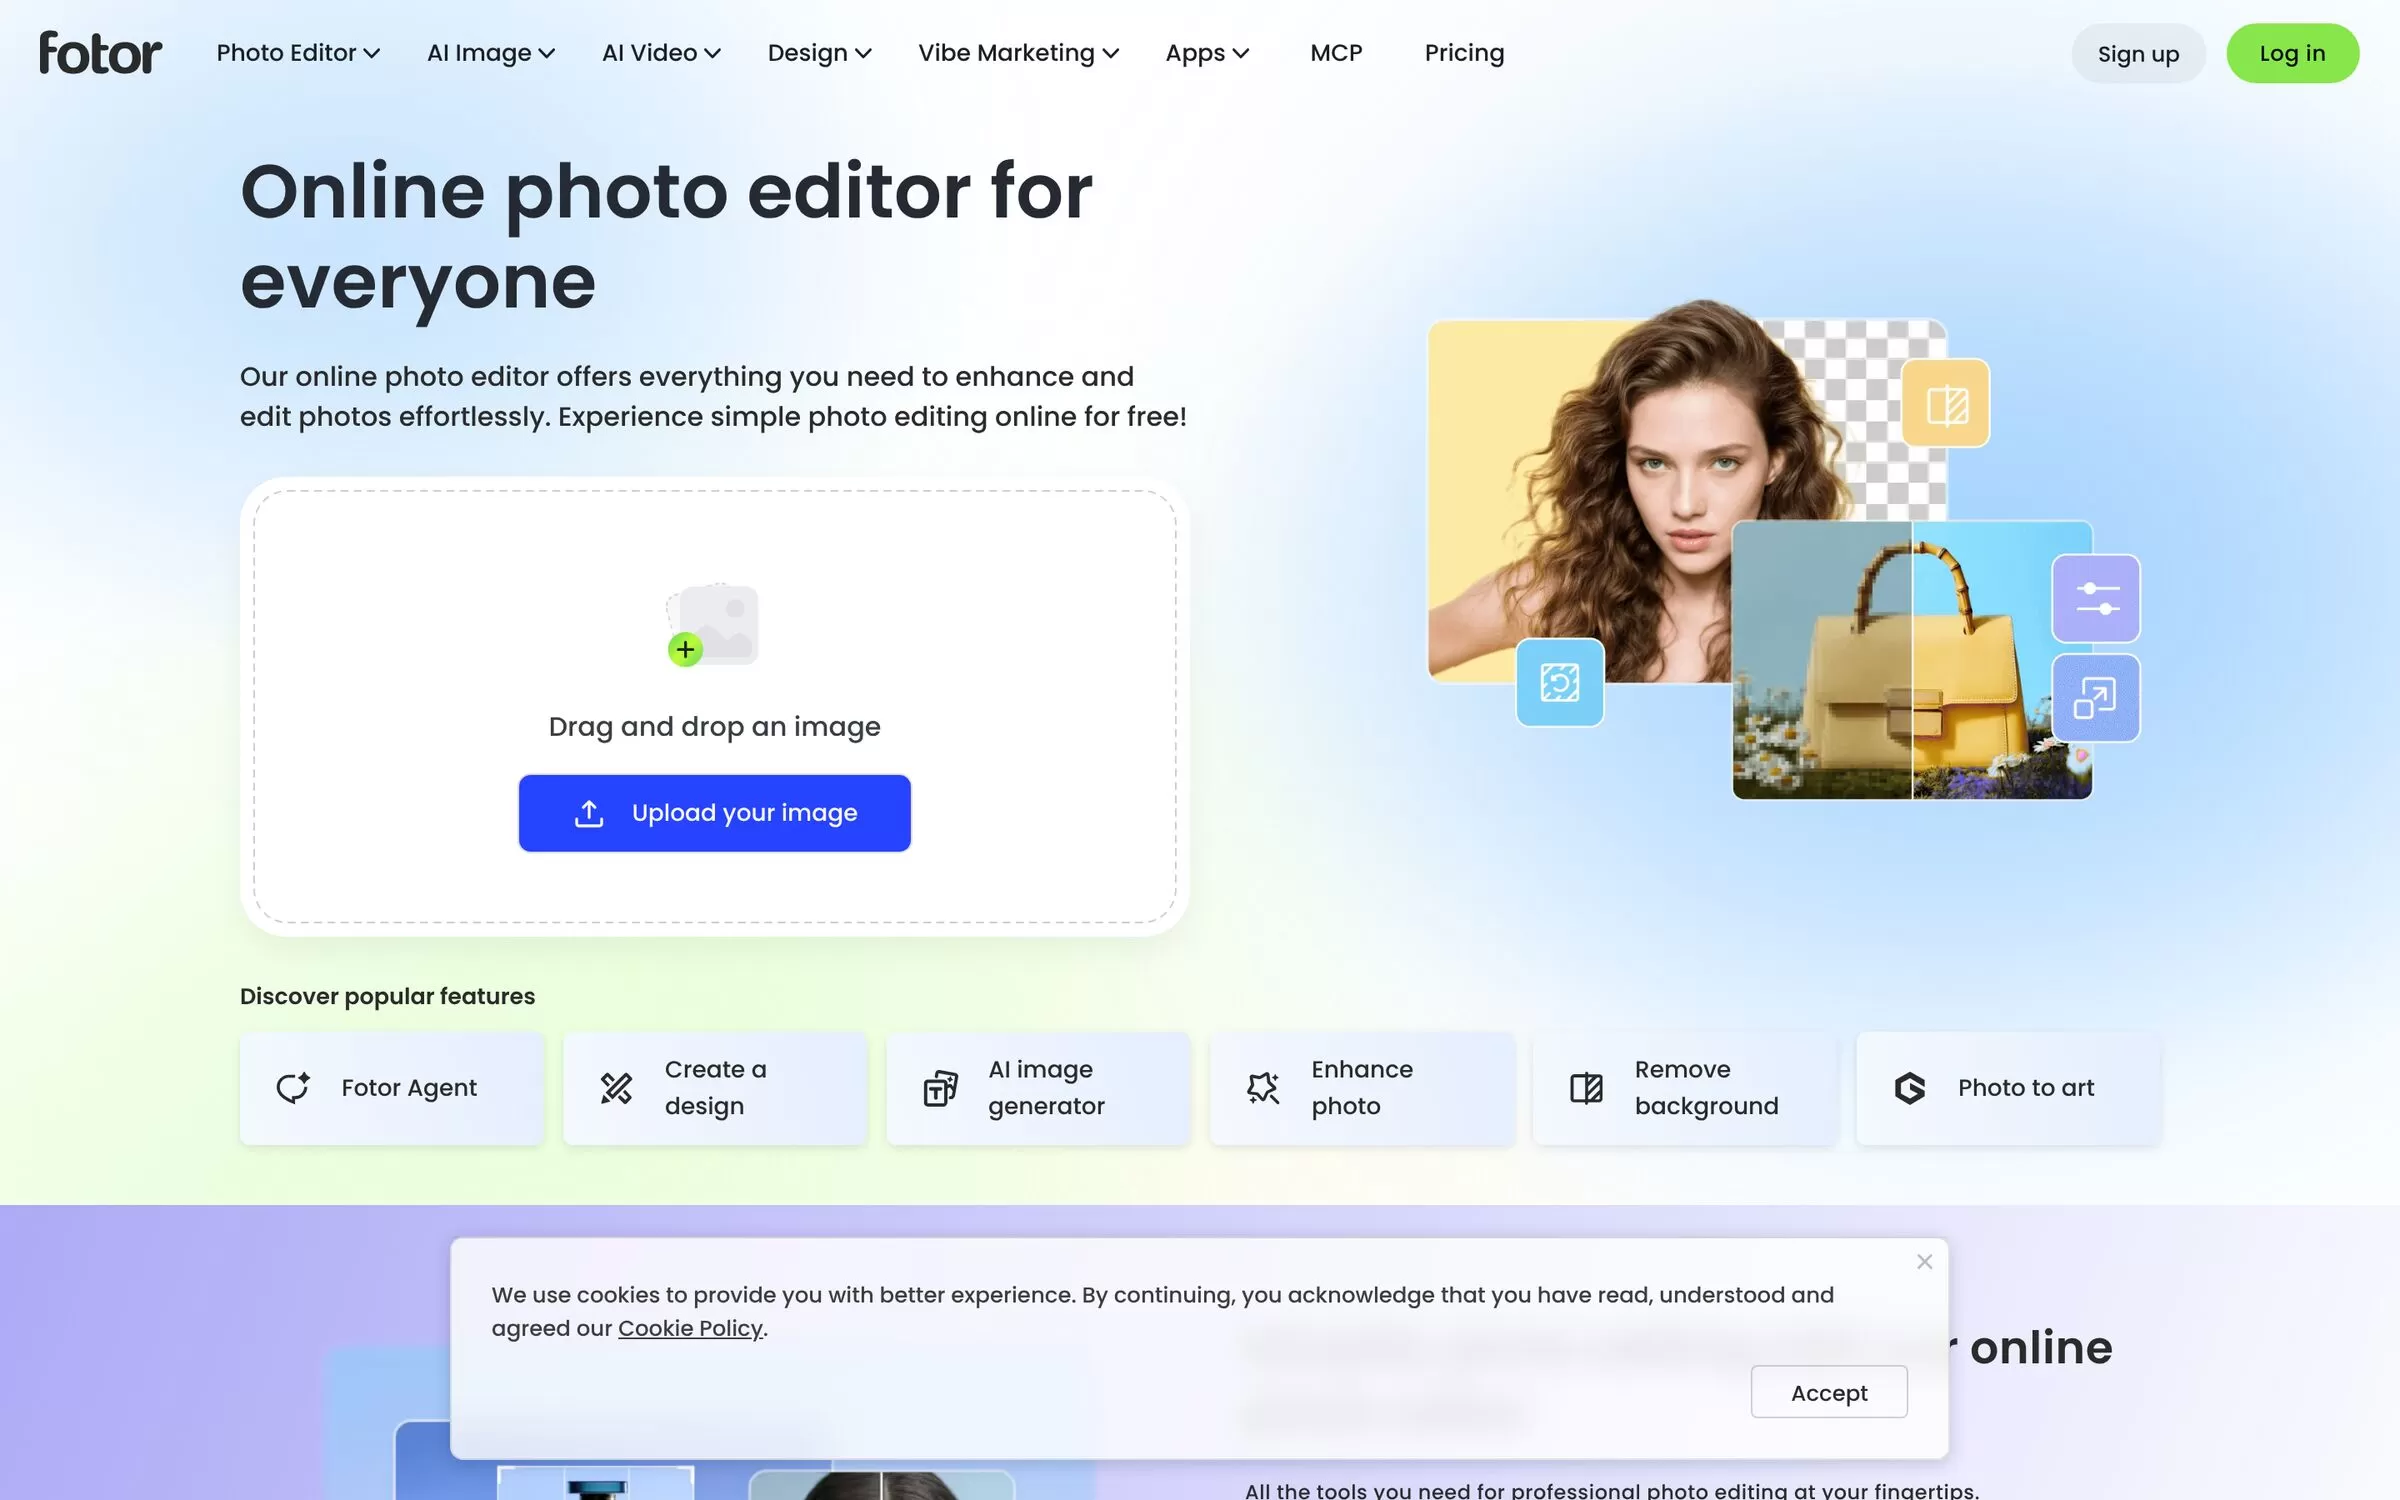Select the Photo to art card
The image size is (2400, 1500).
click(x=2008, y=1088)
